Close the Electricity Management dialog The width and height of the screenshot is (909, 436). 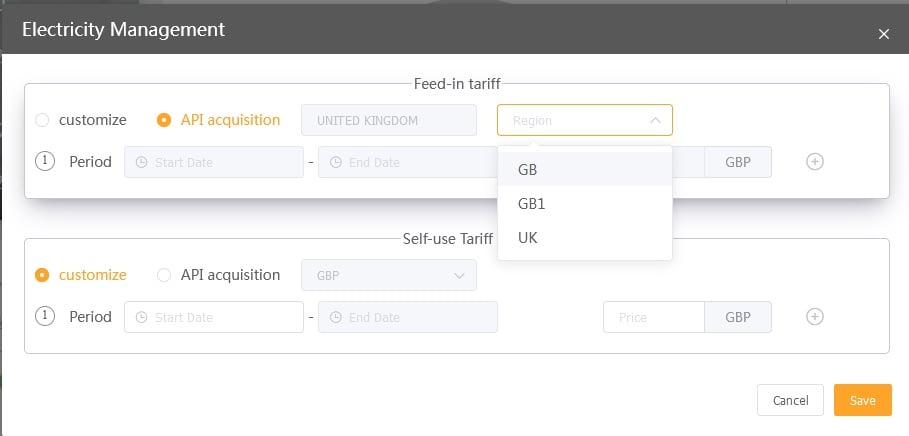pyautogui.click(x=883, y=34)
